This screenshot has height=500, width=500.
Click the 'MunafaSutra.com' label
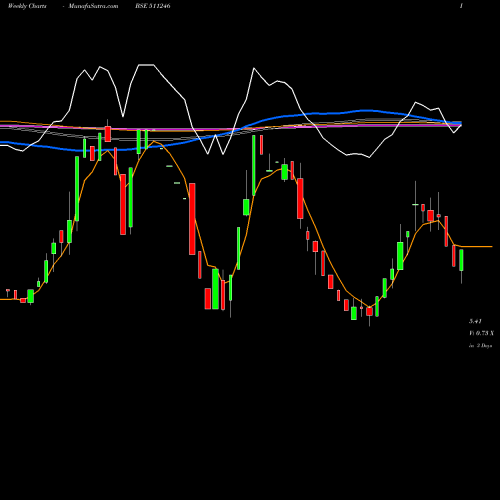click(x=93, y=6)
